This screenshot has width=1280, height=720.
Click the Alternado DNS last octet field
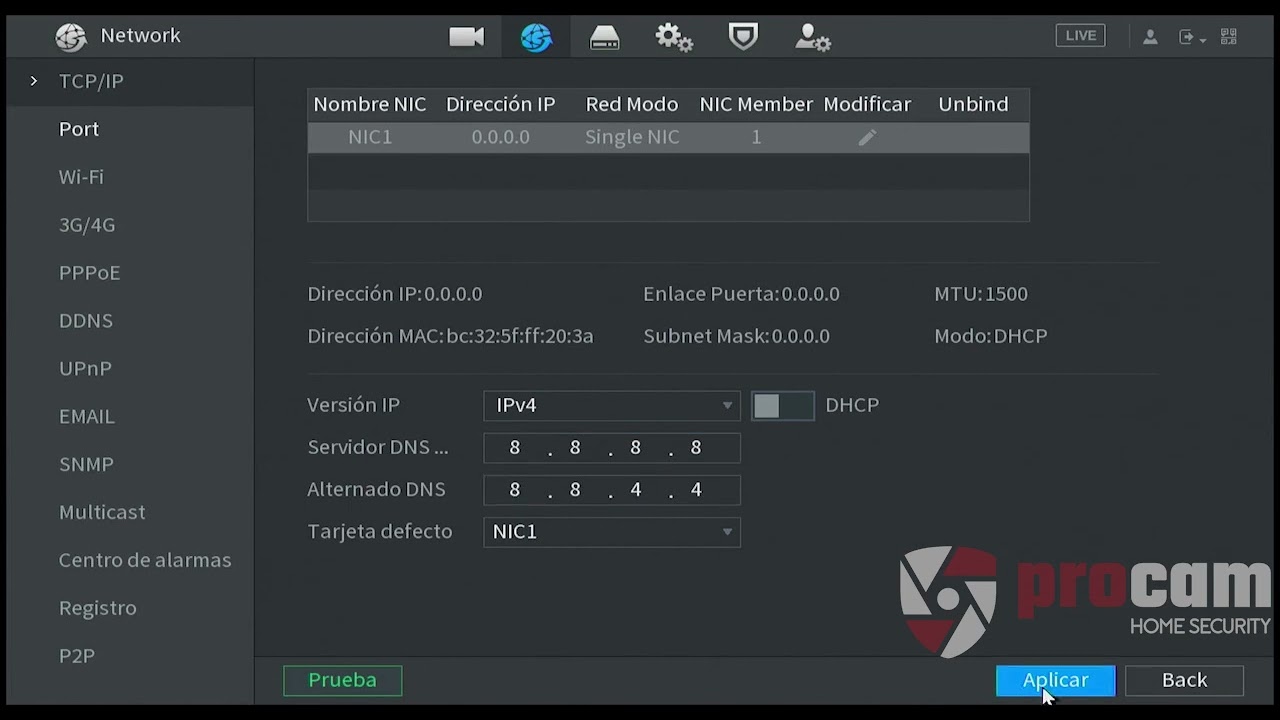tap(696, 490)
